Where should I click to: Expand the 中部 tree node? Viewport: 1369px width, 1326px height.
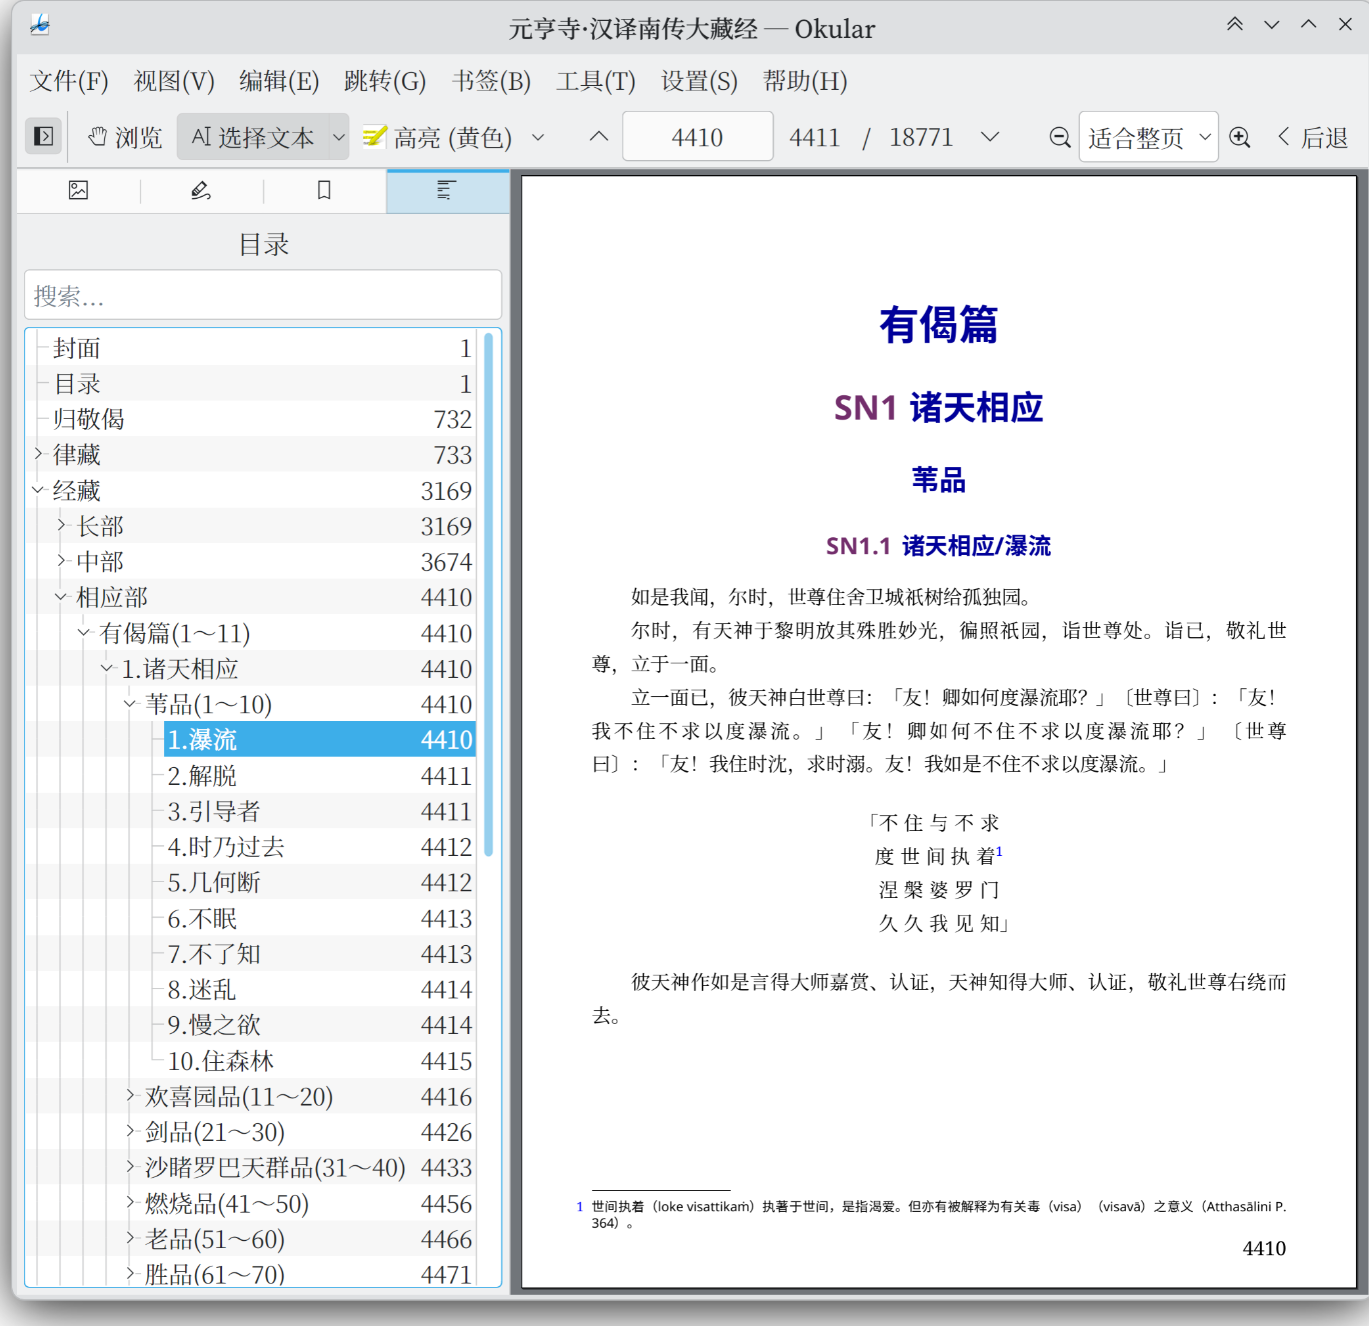(61, 561)
